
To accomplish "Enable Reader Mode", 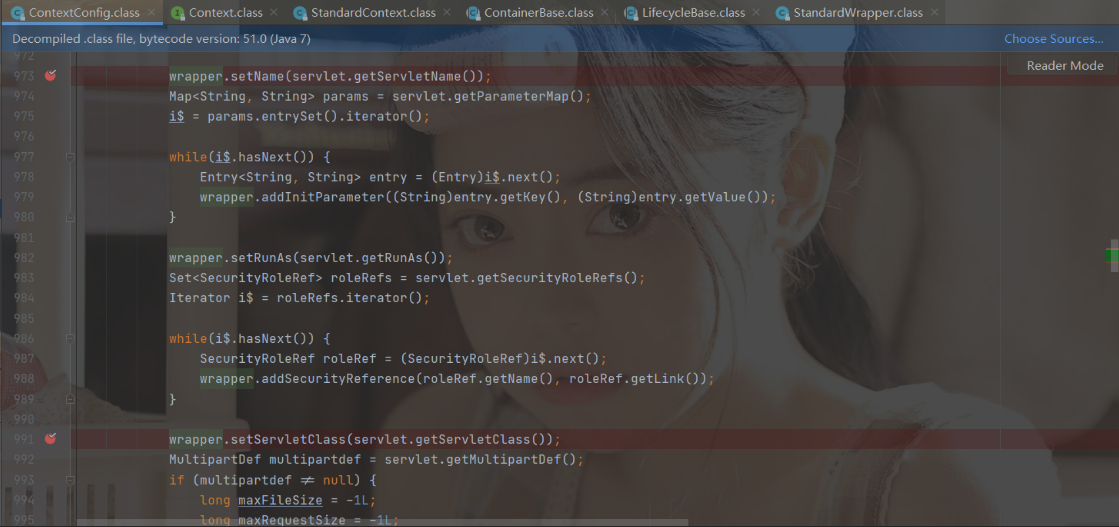I will click(x=1065, y=66).
